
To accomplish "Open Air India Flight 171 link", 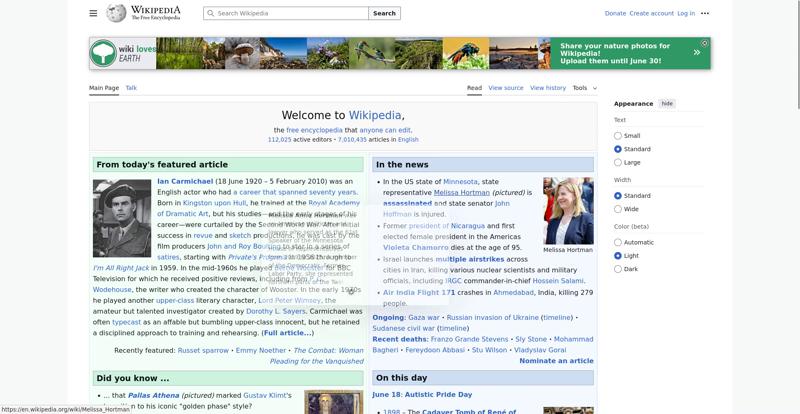I will click(x=418, y=293).
